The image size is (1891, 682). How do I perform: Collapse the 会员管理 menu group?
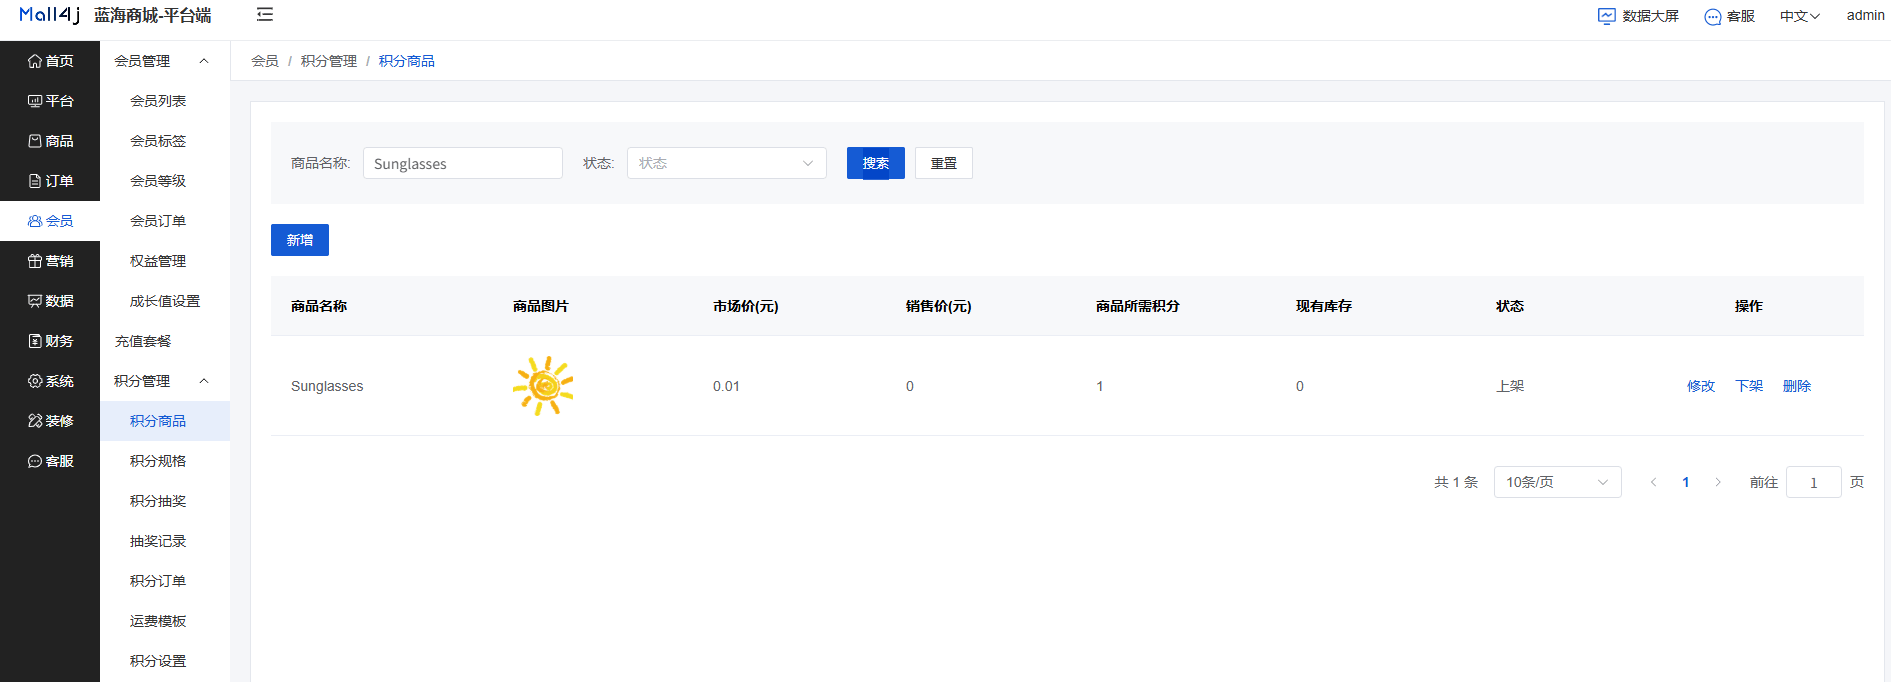click(x=165, y=61)
